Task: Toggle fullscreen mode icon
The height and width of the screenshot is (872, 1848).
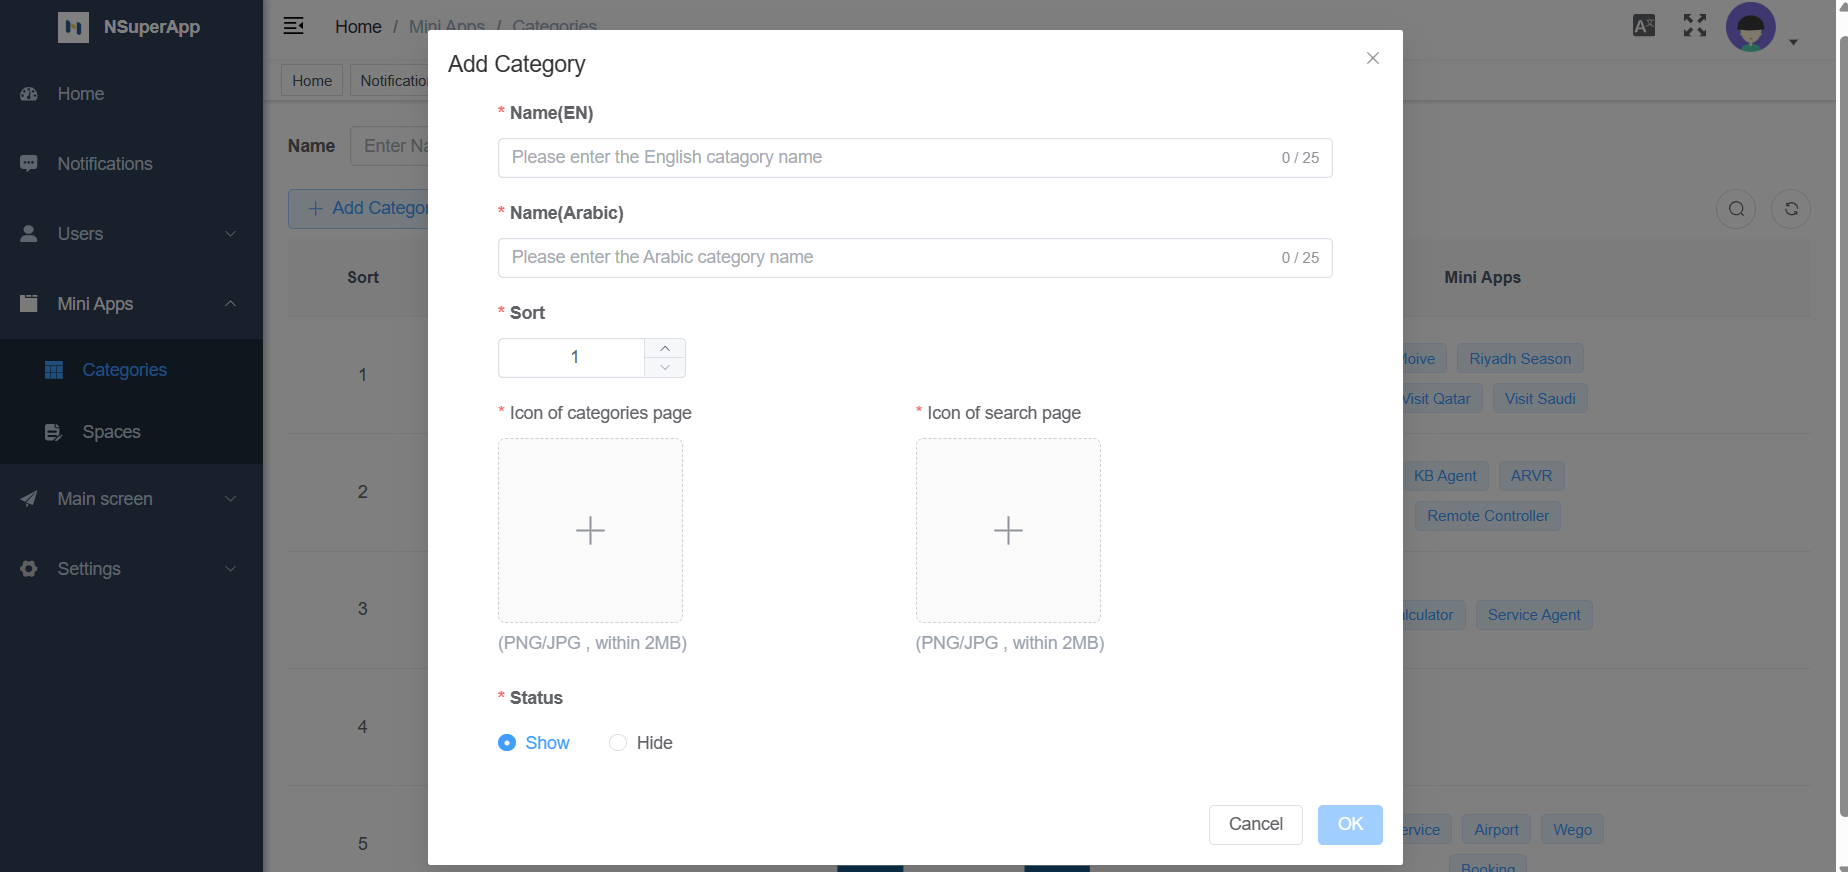Action: pos(1694,26)
